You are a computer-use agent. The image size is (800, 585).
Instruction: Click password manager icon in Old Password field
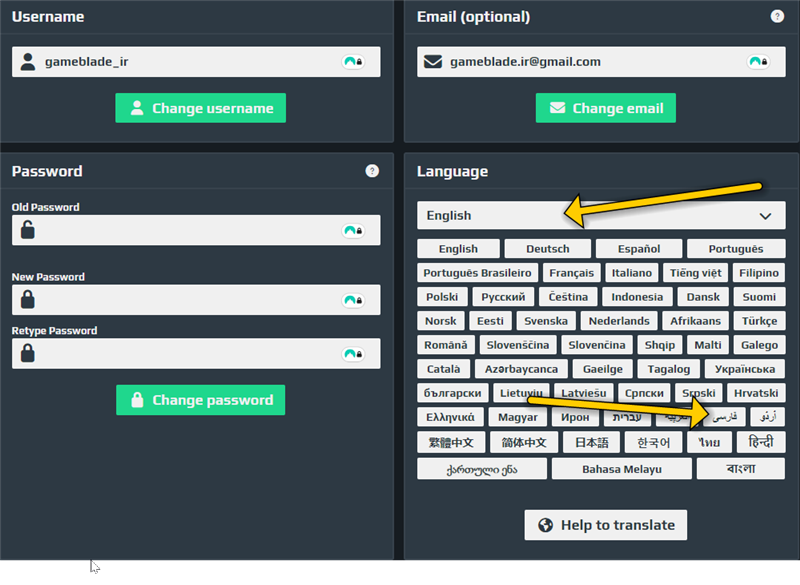coord(352,231)
